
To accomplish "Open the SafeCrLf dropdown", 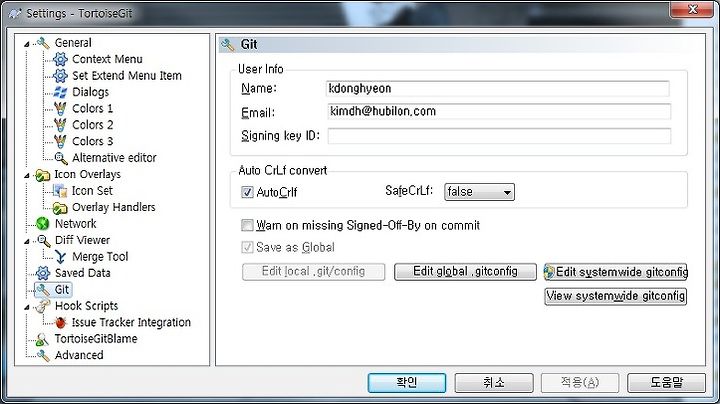I will tap(479, 192).
